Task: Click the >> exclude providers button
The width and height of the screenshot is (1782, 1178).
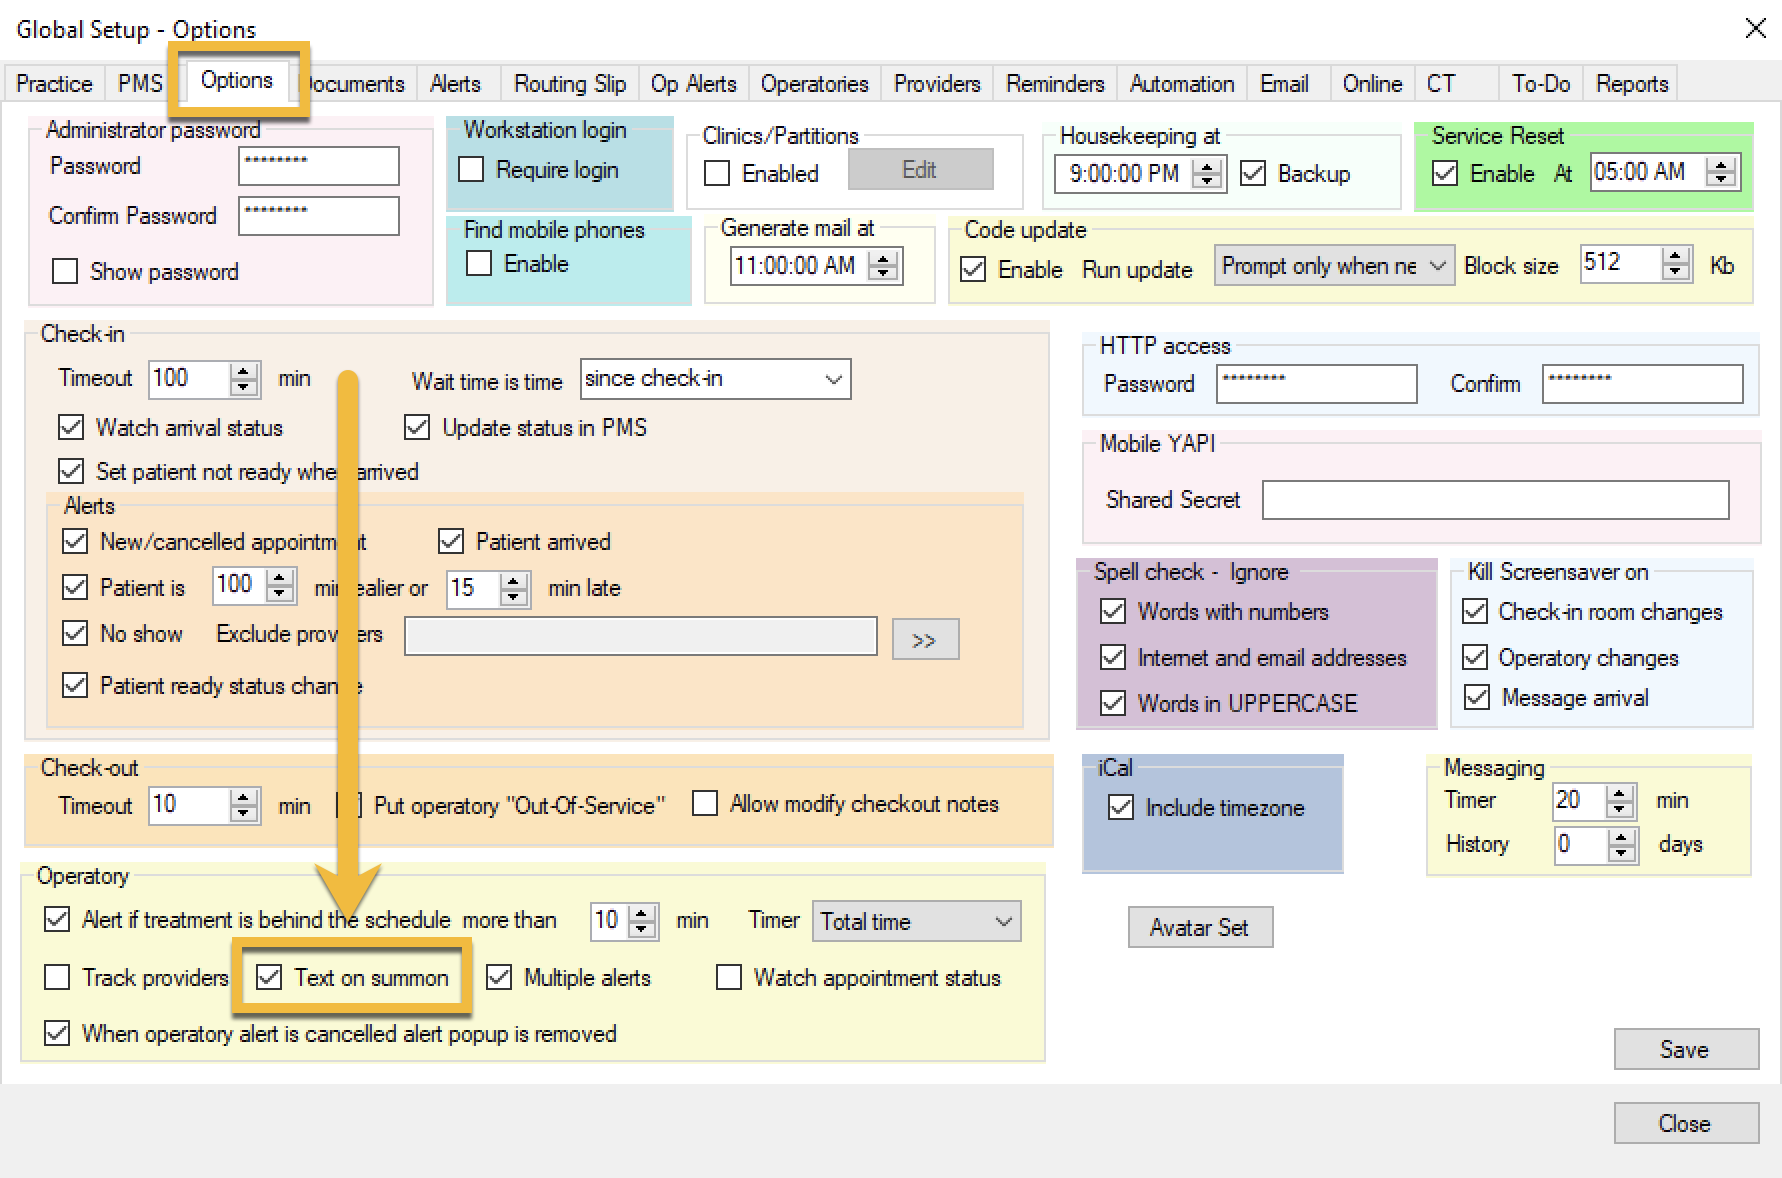Action: coord(925,640)
